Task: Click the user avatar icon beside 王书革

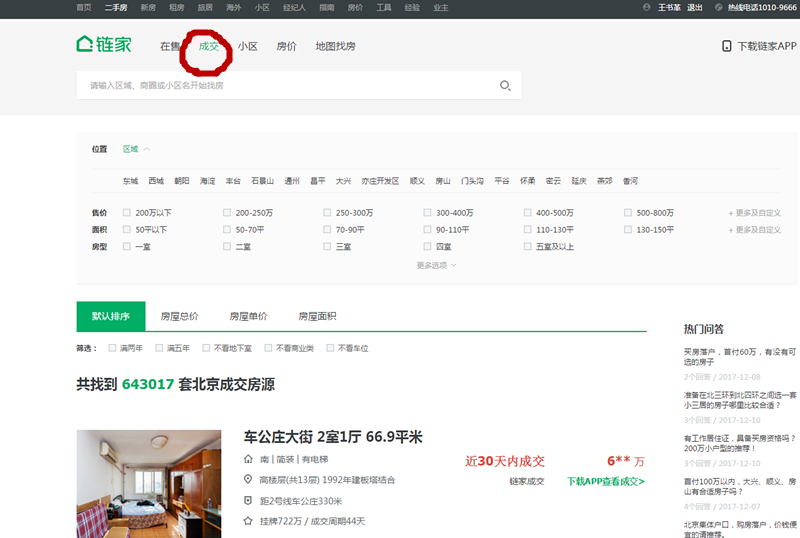Action: pos(646,8)
